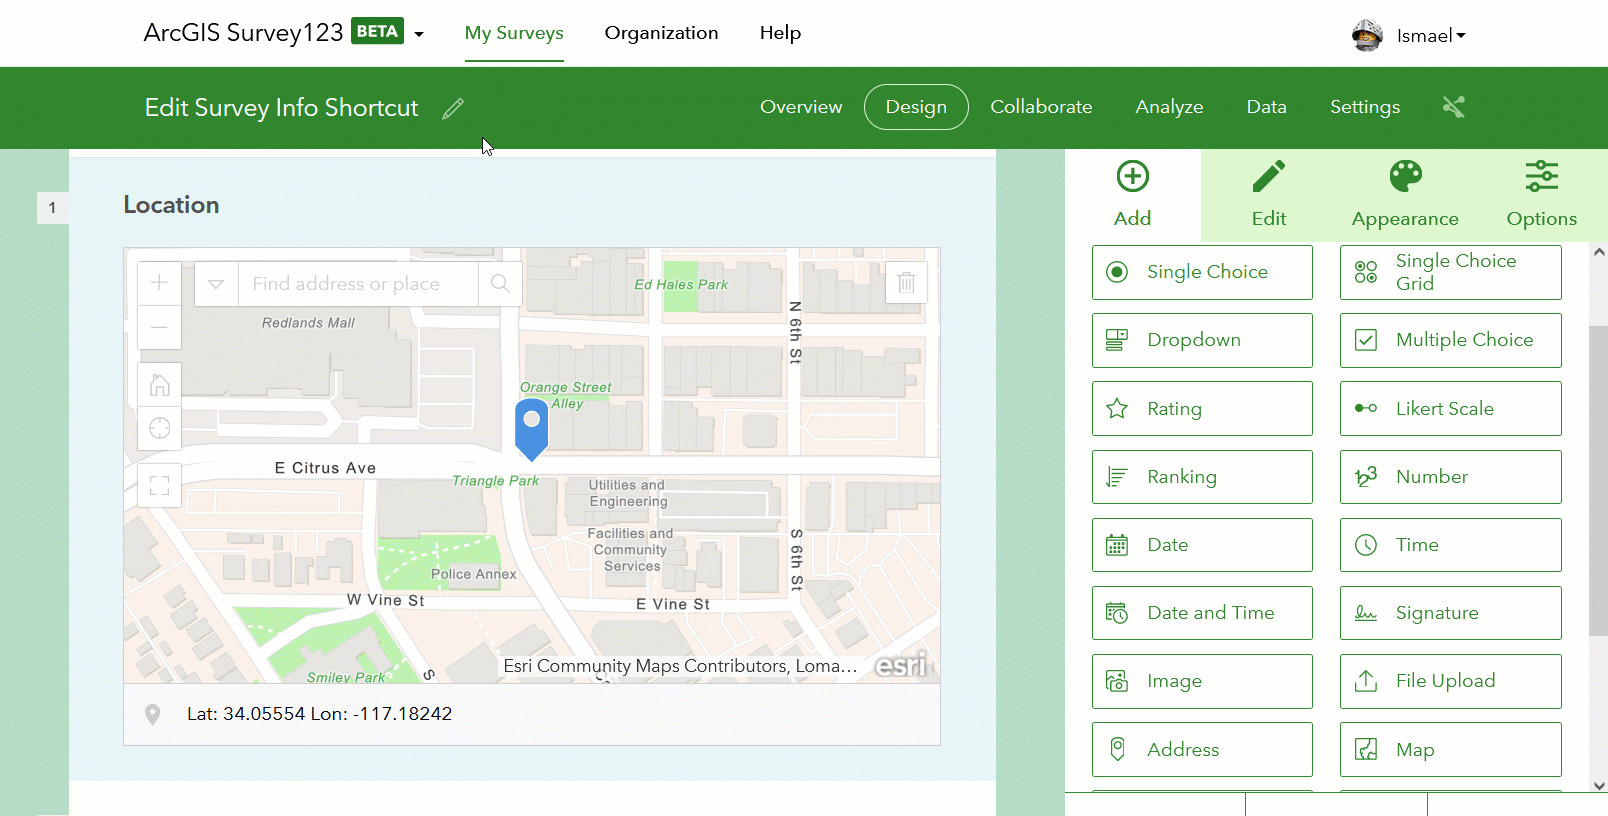Expand the ArcGIS Survey123 app dropdown arrow
The image size is (1608, 816).
coord(419,34)
